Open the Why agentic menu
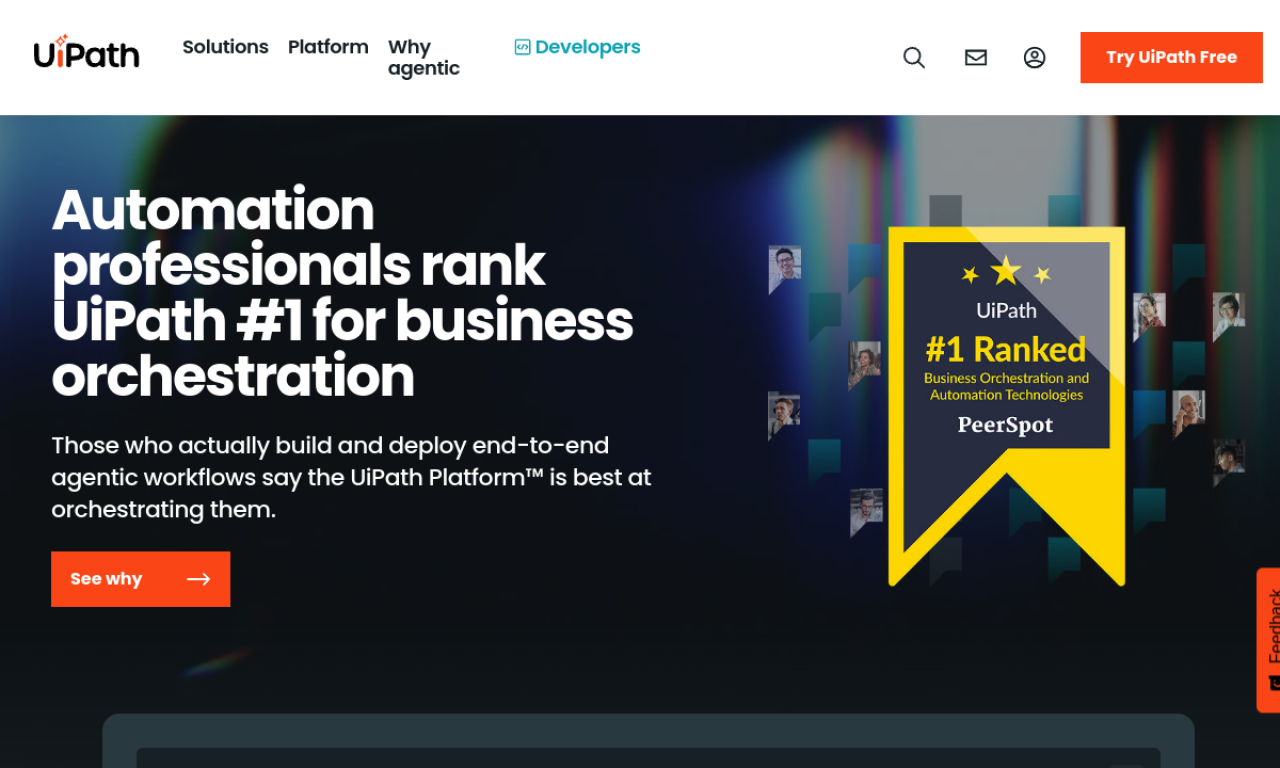The width and height of the screenshot is (1280, 768). point(424,58)
